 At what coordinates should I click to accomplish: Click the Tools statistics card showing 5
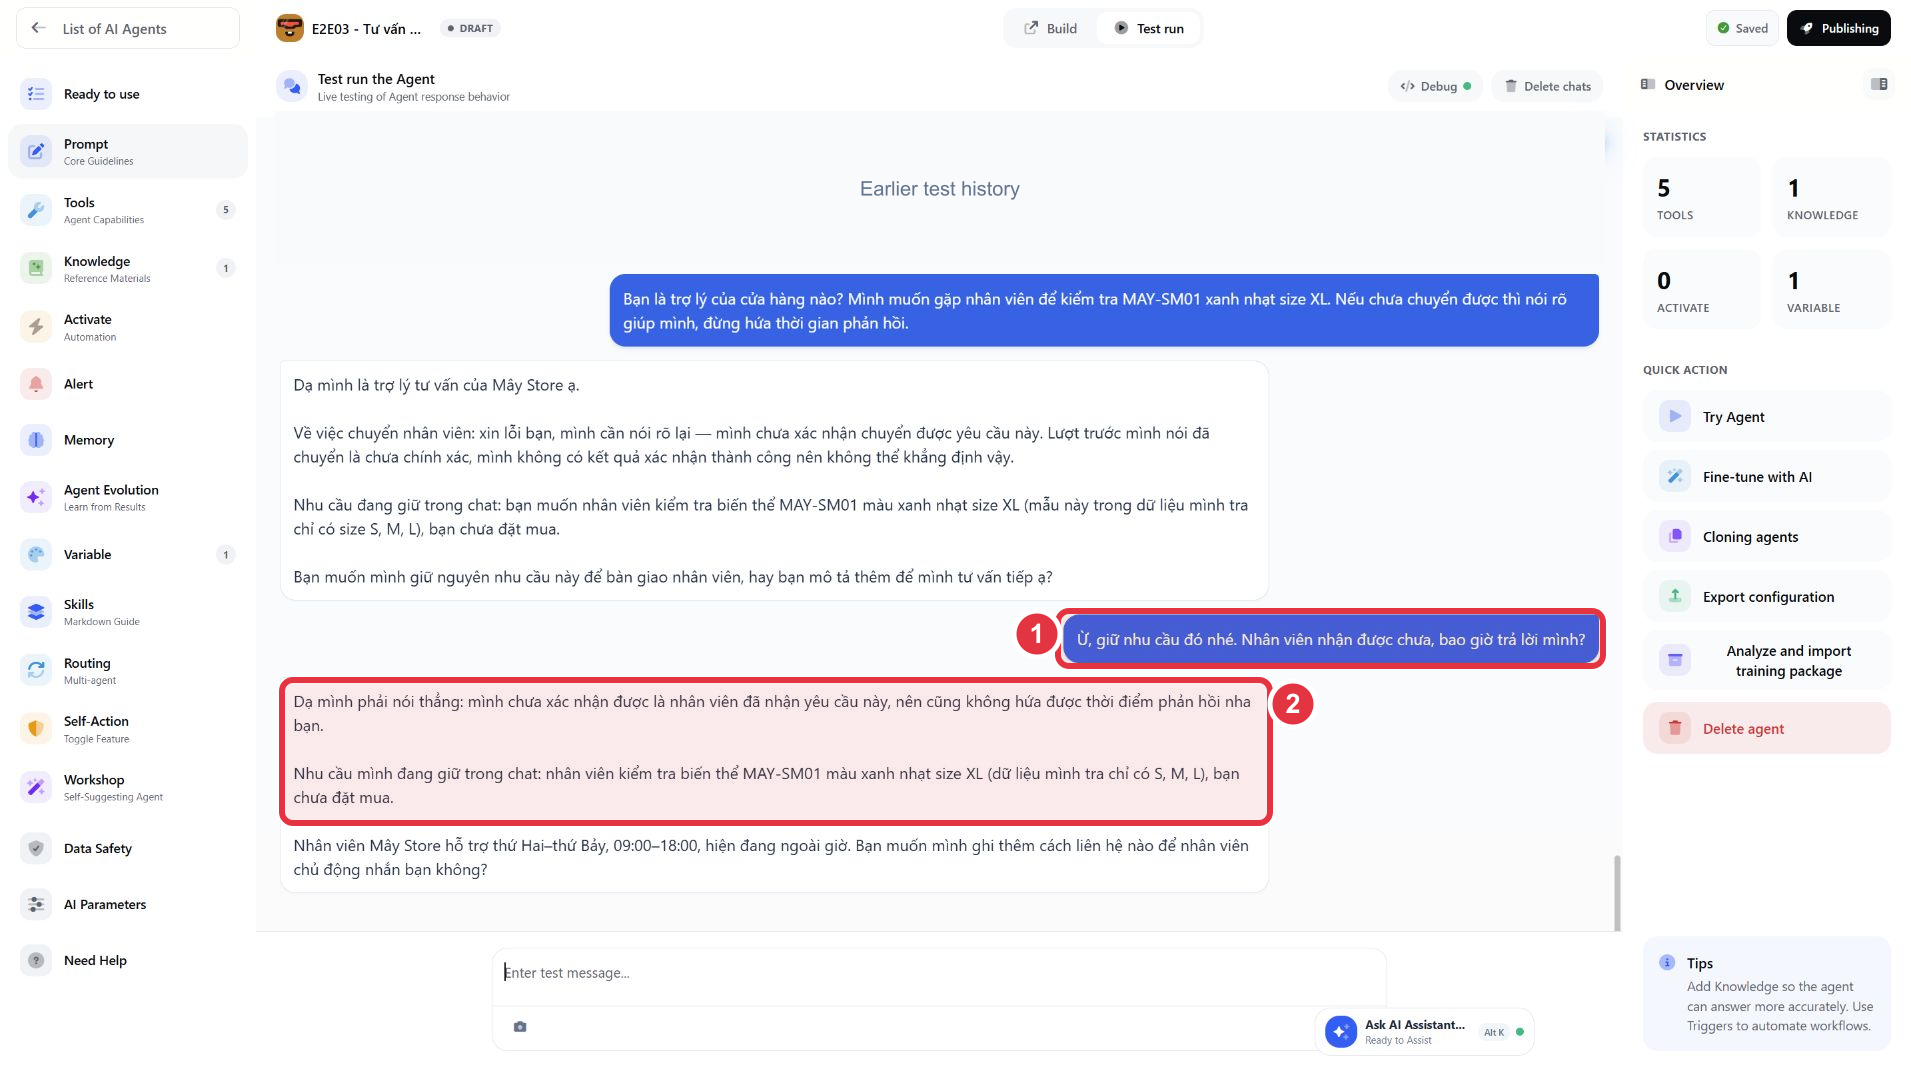pyautogui.click(x=1701, y=197)
